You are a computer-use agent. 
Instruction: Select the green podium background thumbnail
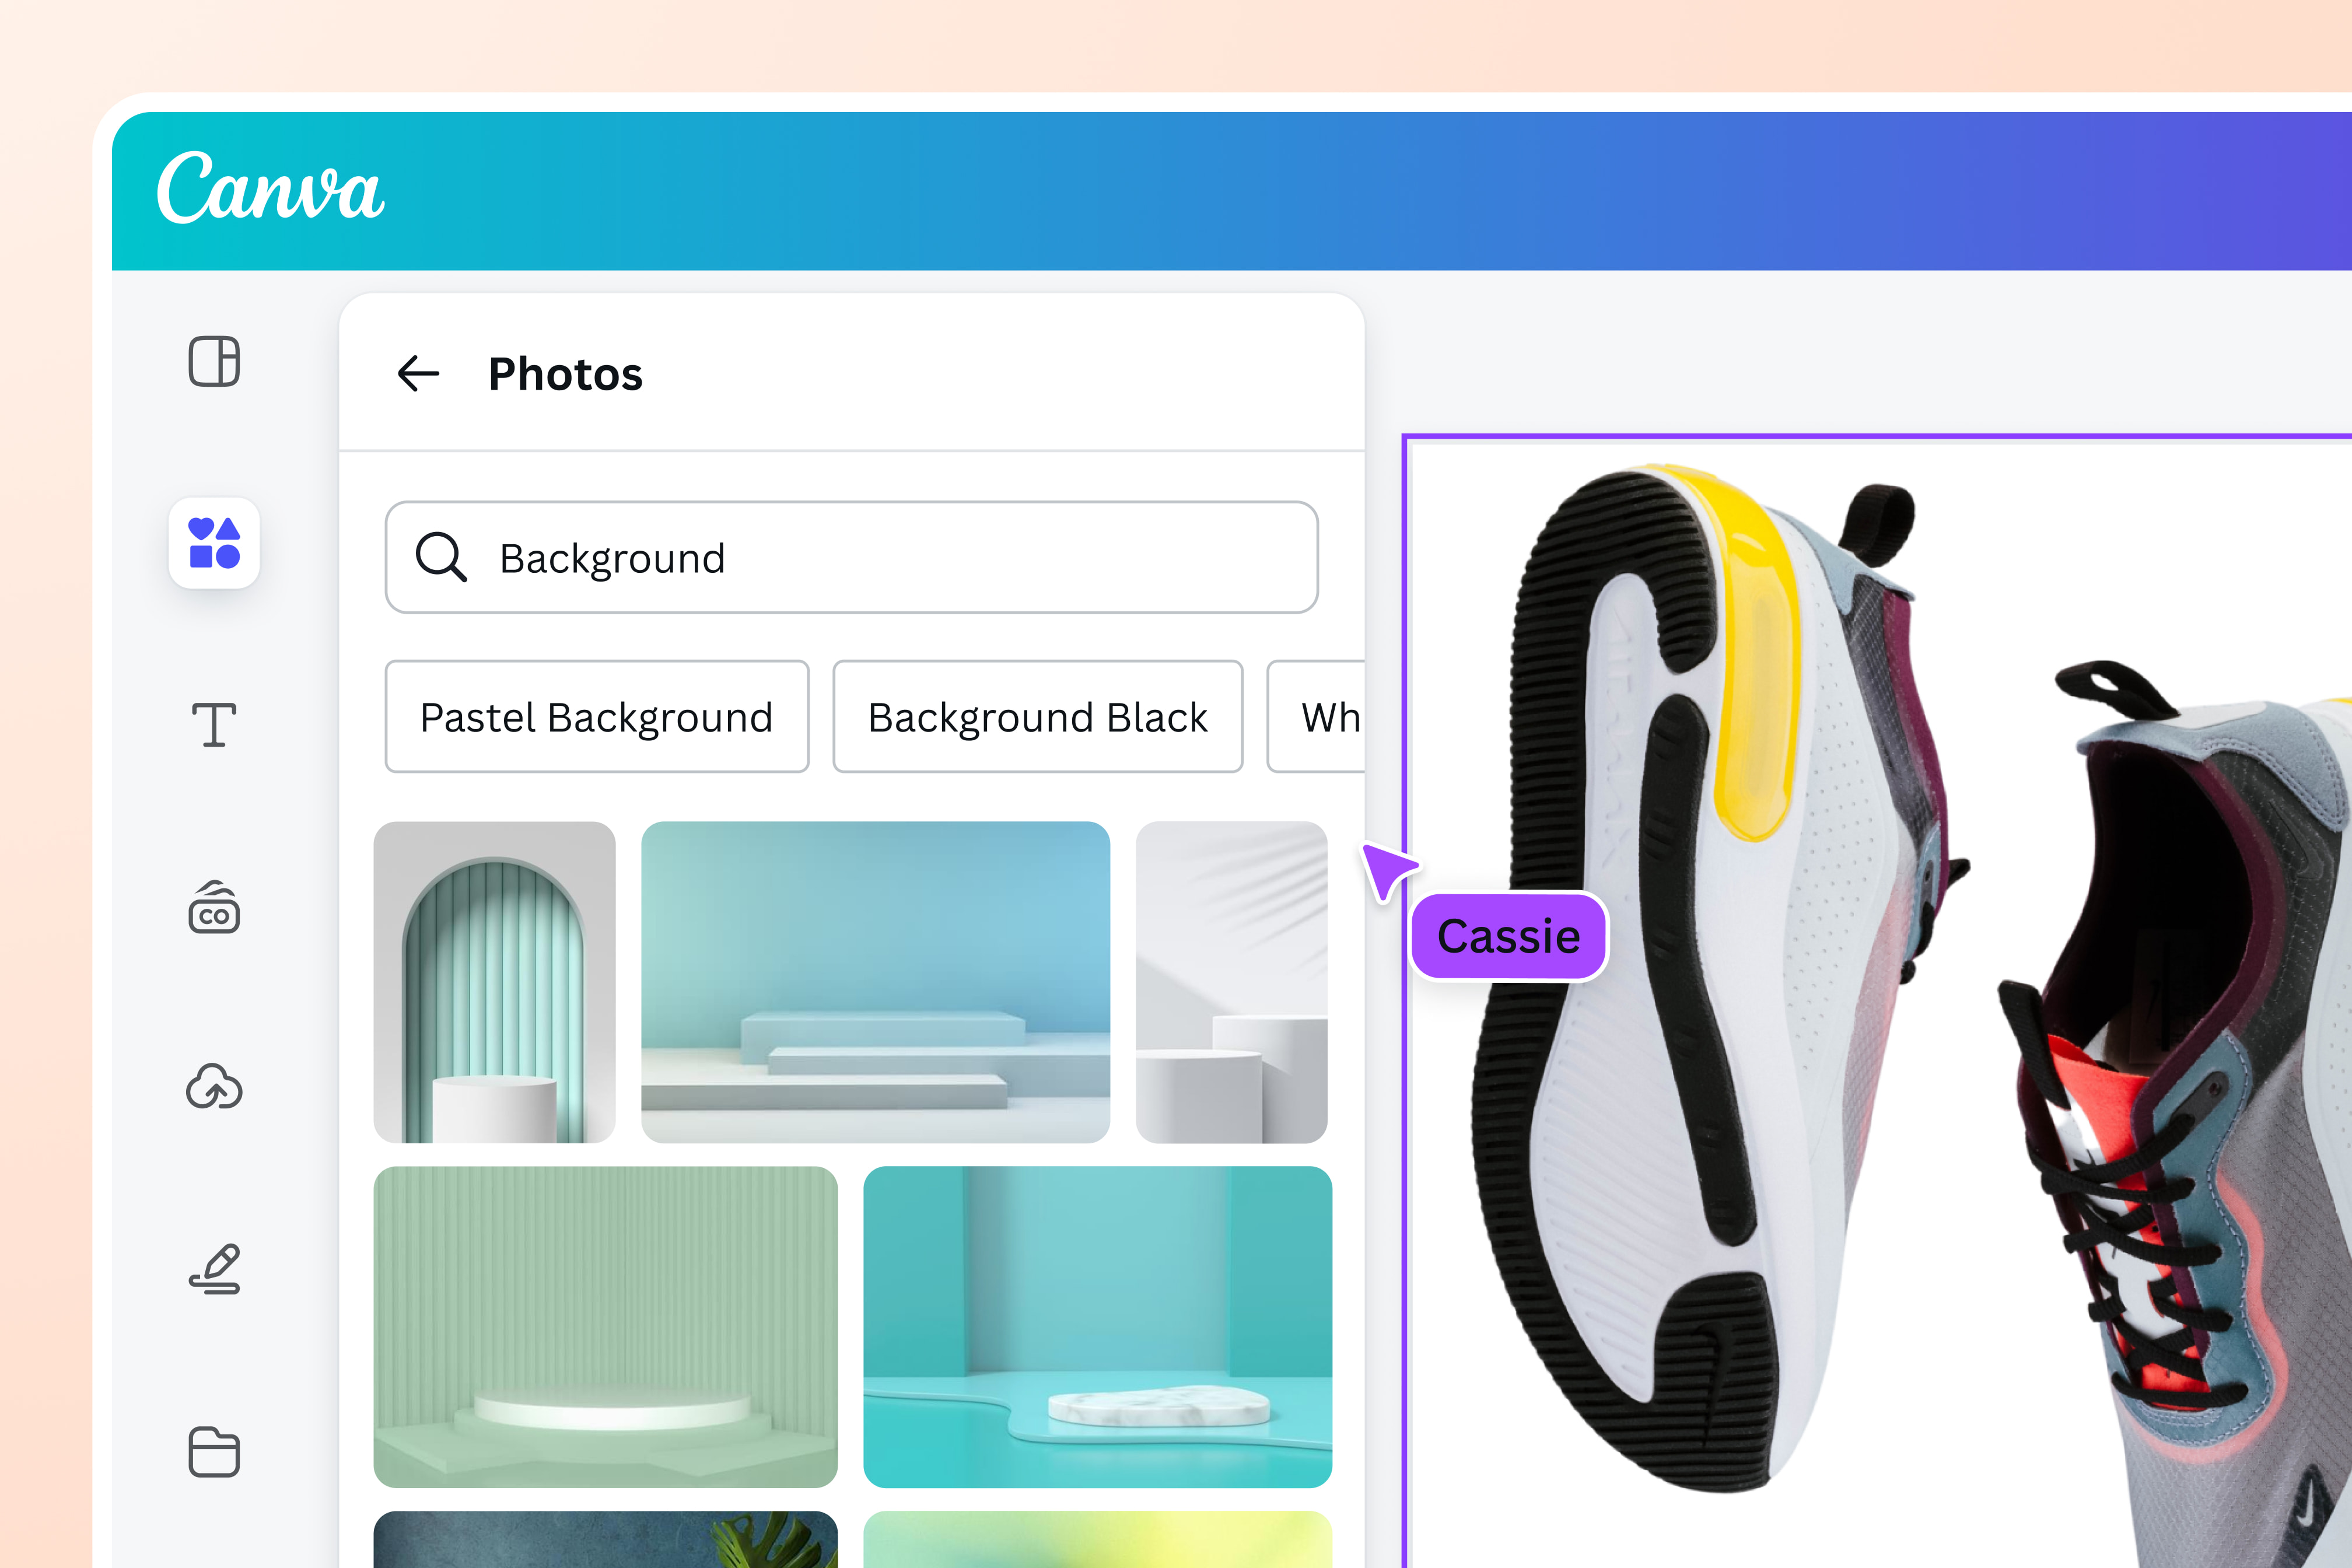605,1324
